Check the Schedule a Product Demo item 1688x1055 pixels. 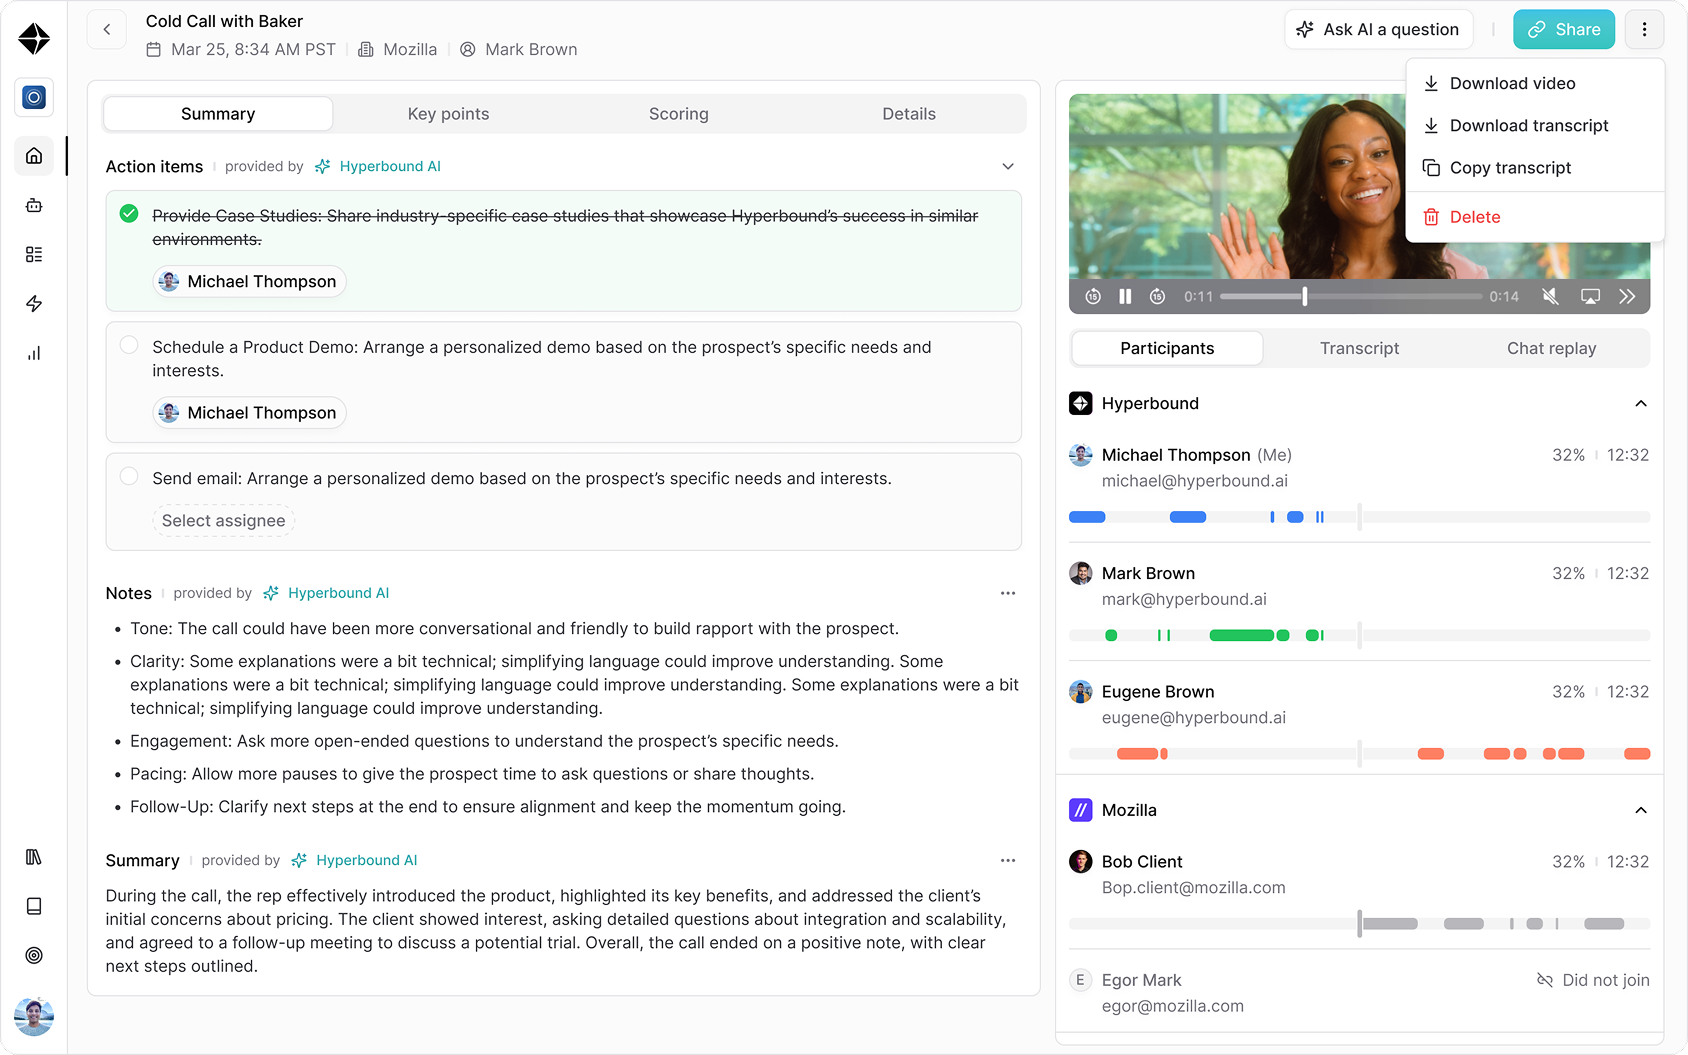pos(129,345)
